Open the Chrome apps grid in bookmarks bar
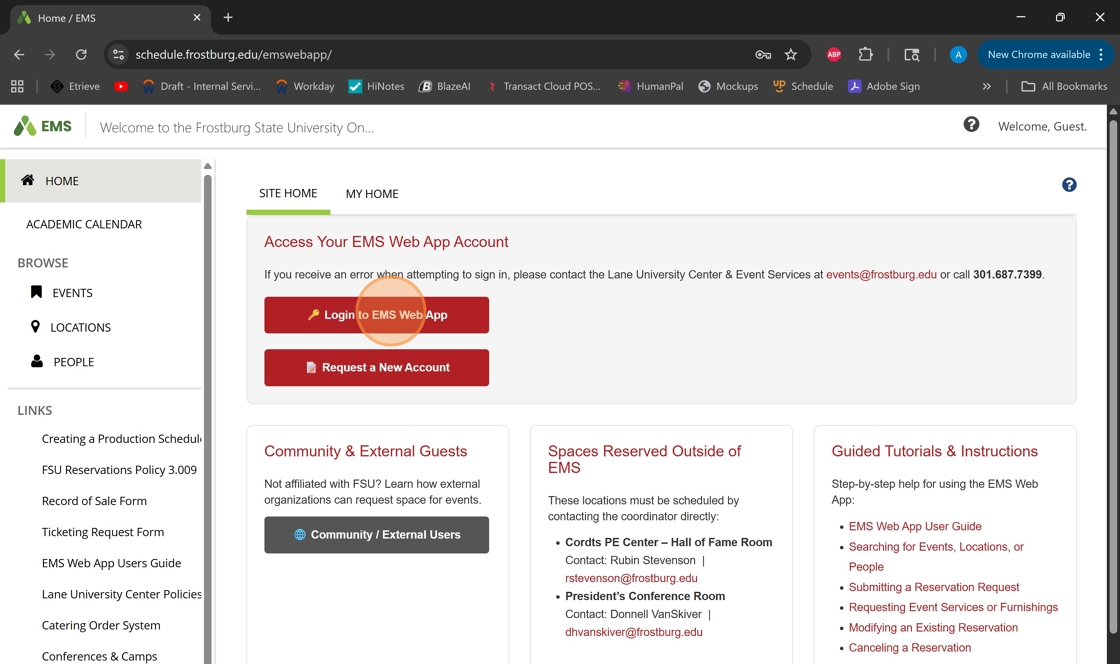 (17, 86)
